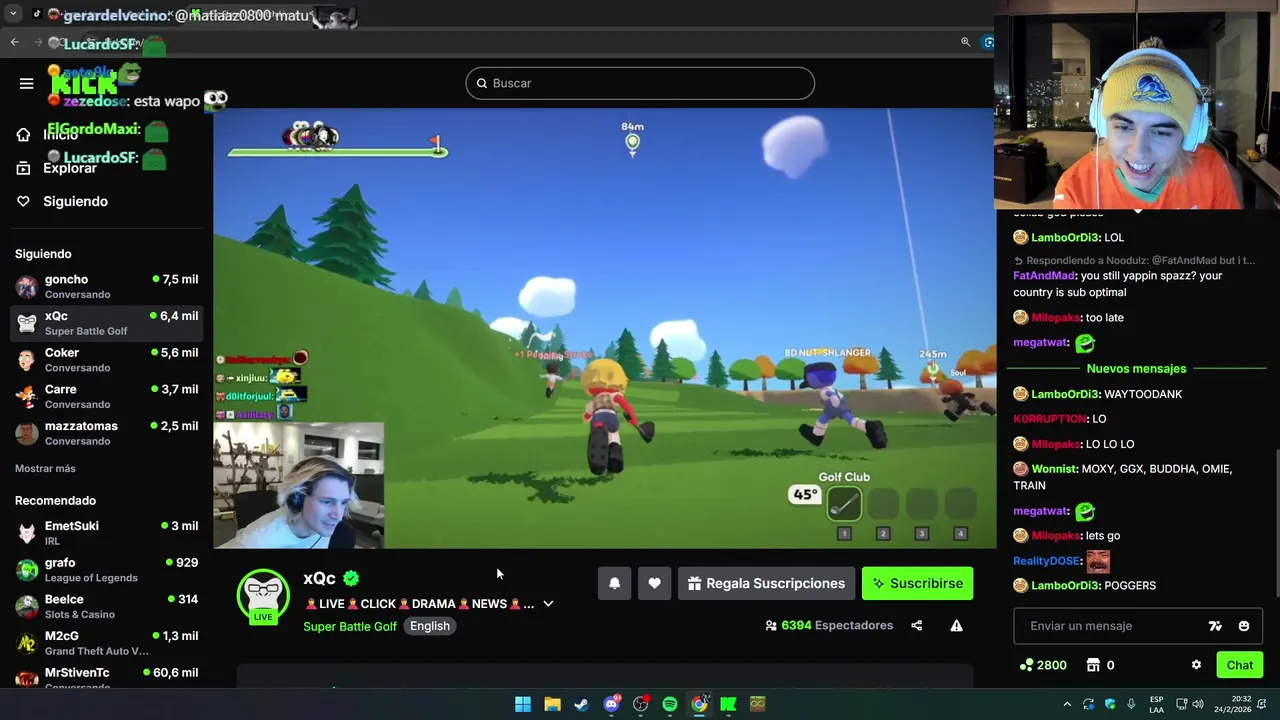Show hidden system tray icons chevron
1280x720 pixels.
tap(1067, 704)
